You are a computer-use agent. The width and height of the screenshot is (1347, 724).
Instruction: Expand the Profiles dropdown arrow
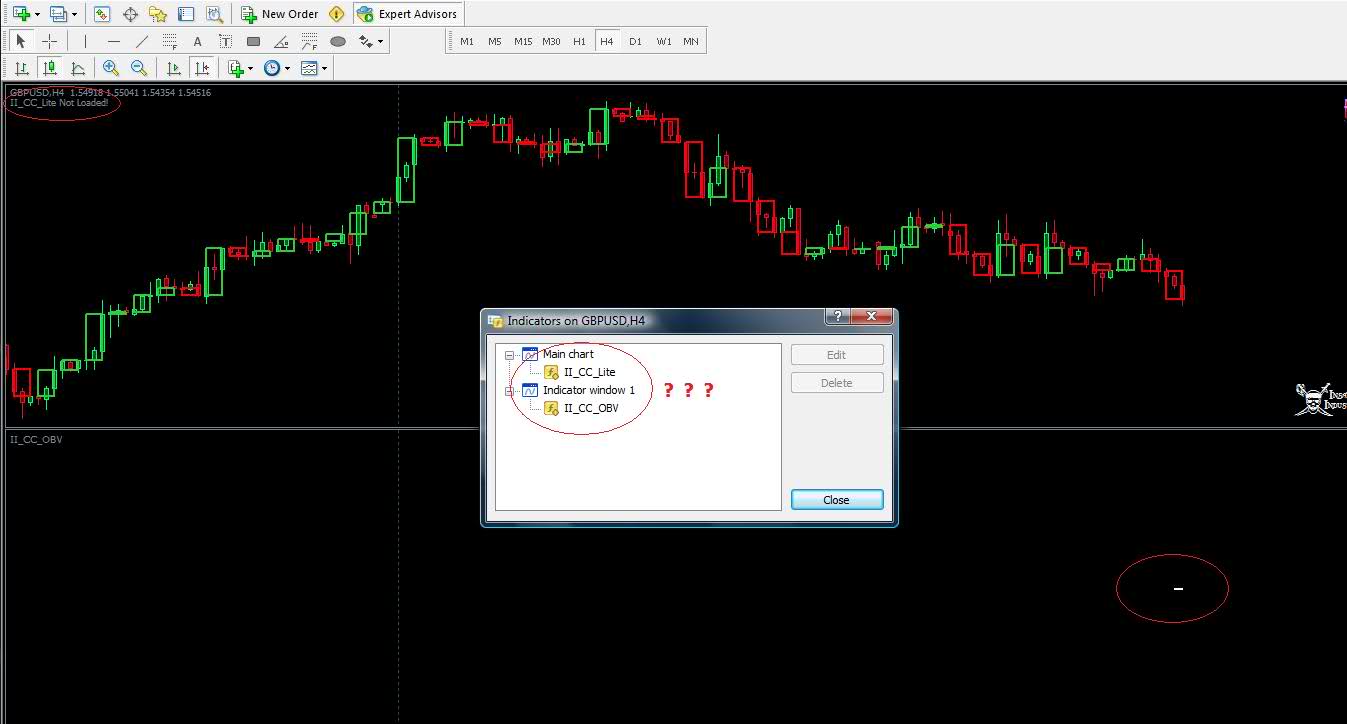[74, 14]
